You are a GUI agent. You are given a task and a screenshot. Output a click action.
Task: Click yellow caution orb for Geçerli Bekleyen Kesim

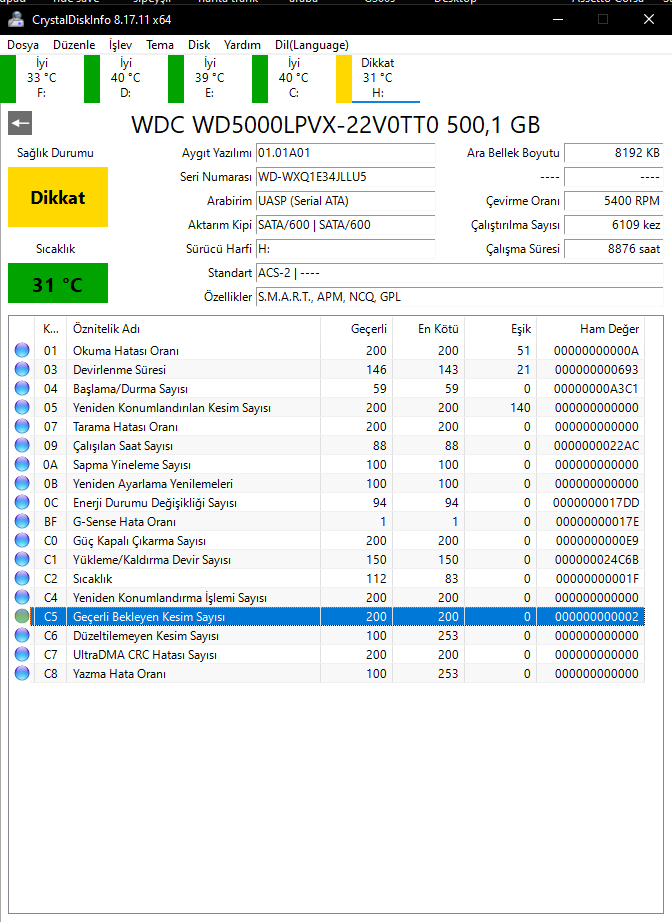click(22, 616)
